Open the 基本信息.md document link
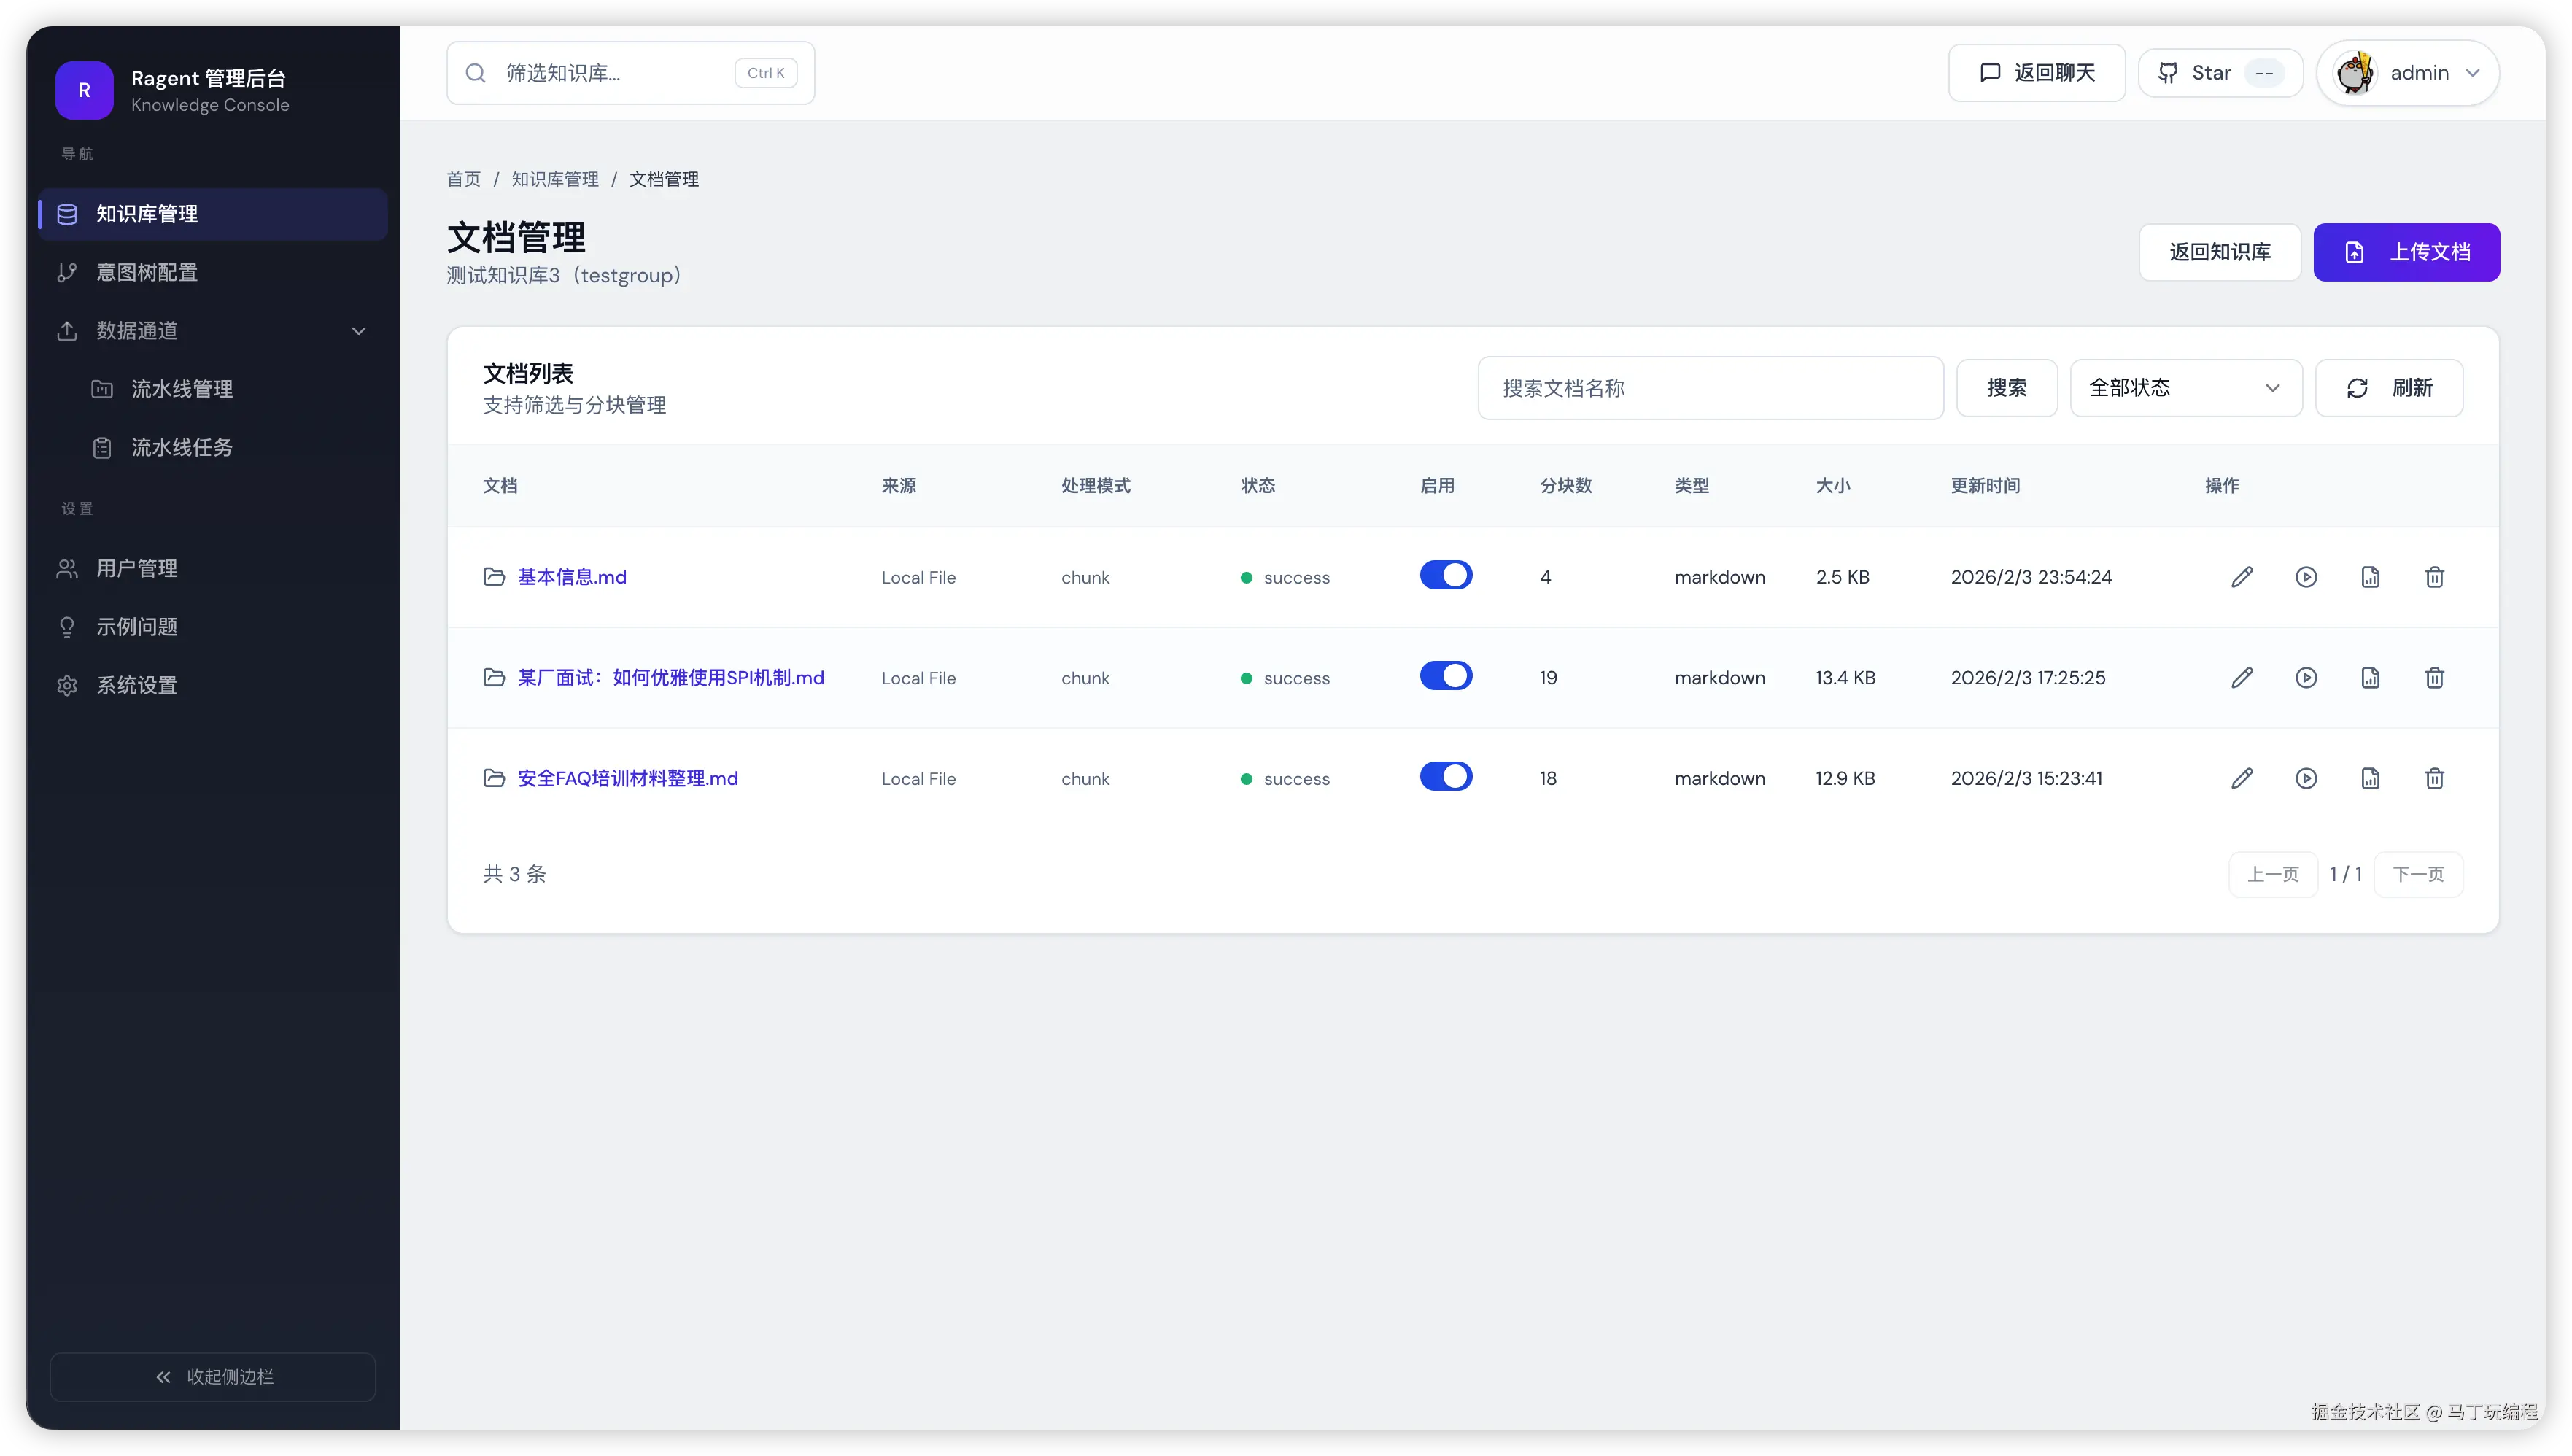The width and height of the screenshot is (2572, 1456). coord(572,577)
